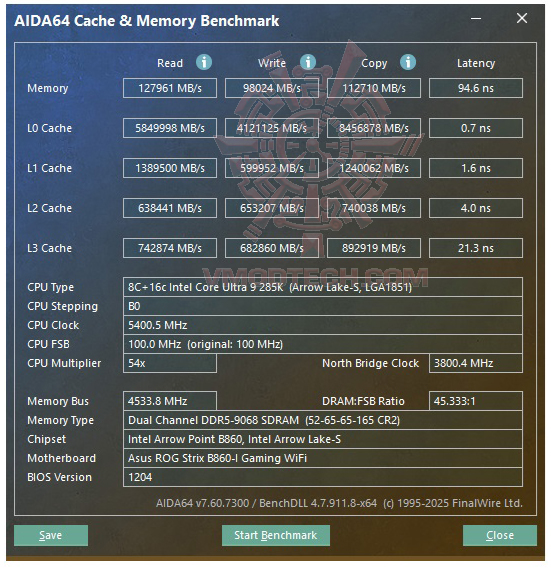Start the benchmark run

point(276,535)
